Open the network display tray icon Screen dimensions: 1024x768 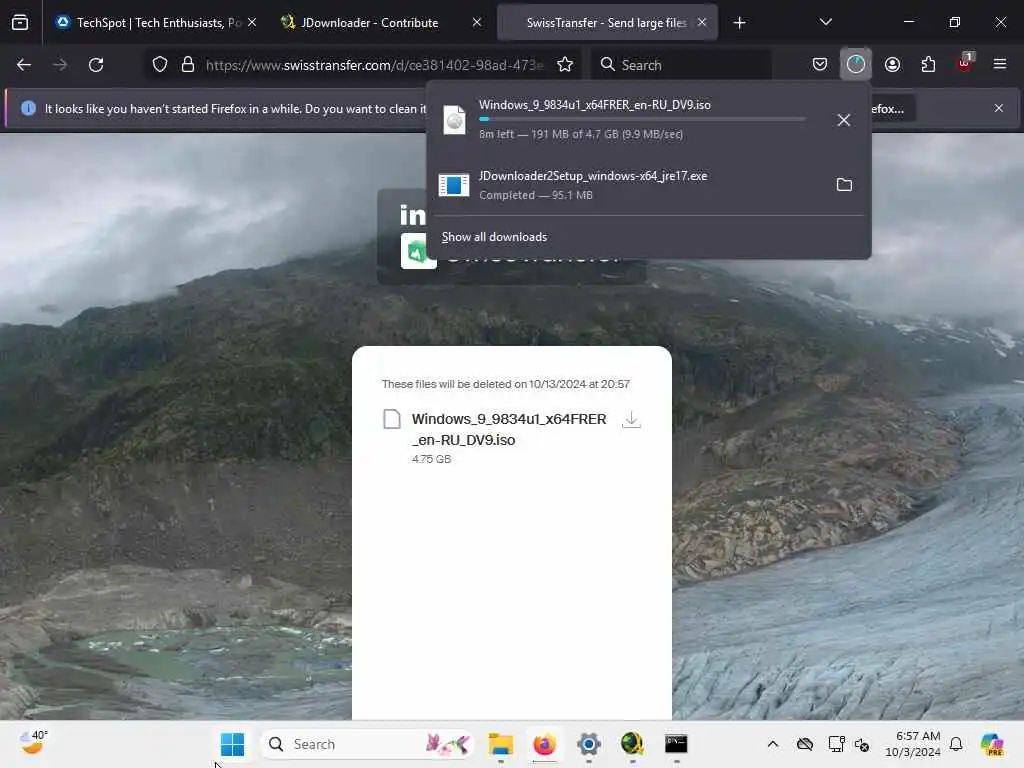(837, 744)
